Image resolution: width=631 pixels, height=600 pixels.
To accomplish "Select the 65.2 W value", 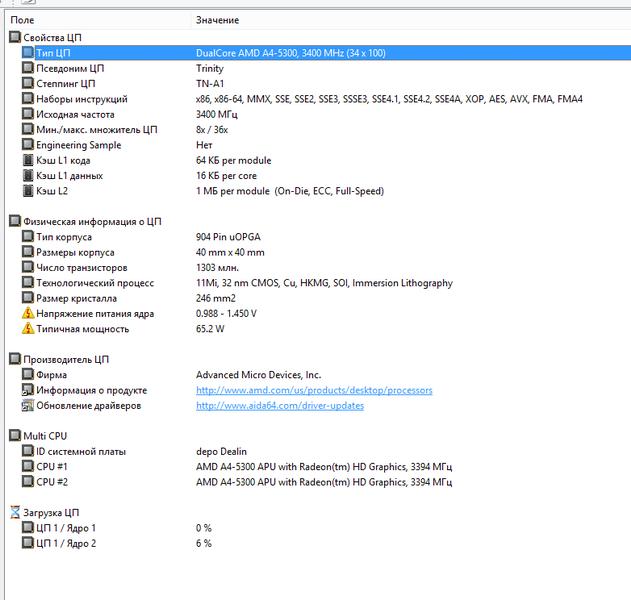I will pos(210,329).
